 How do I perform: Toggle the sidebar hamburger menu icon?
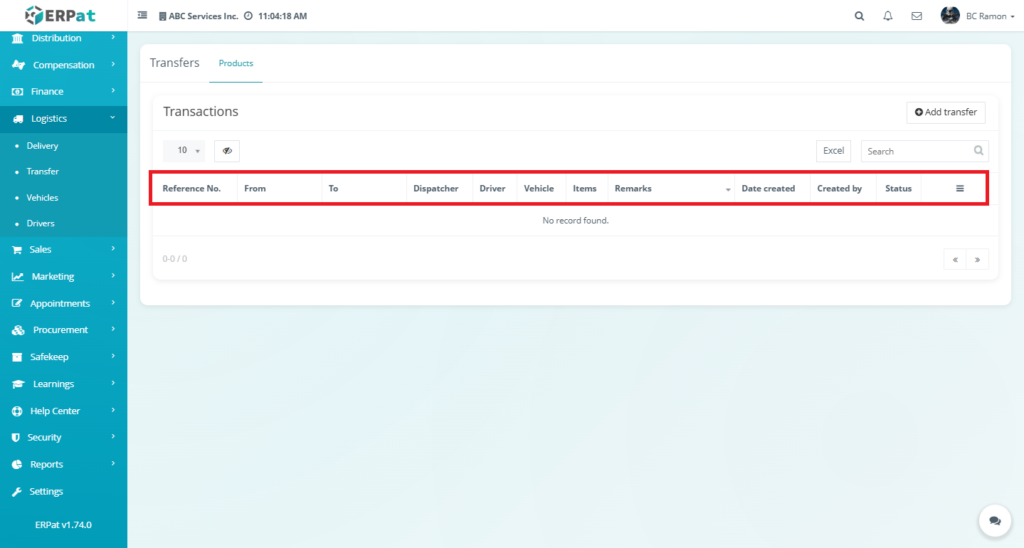point(142,16)
